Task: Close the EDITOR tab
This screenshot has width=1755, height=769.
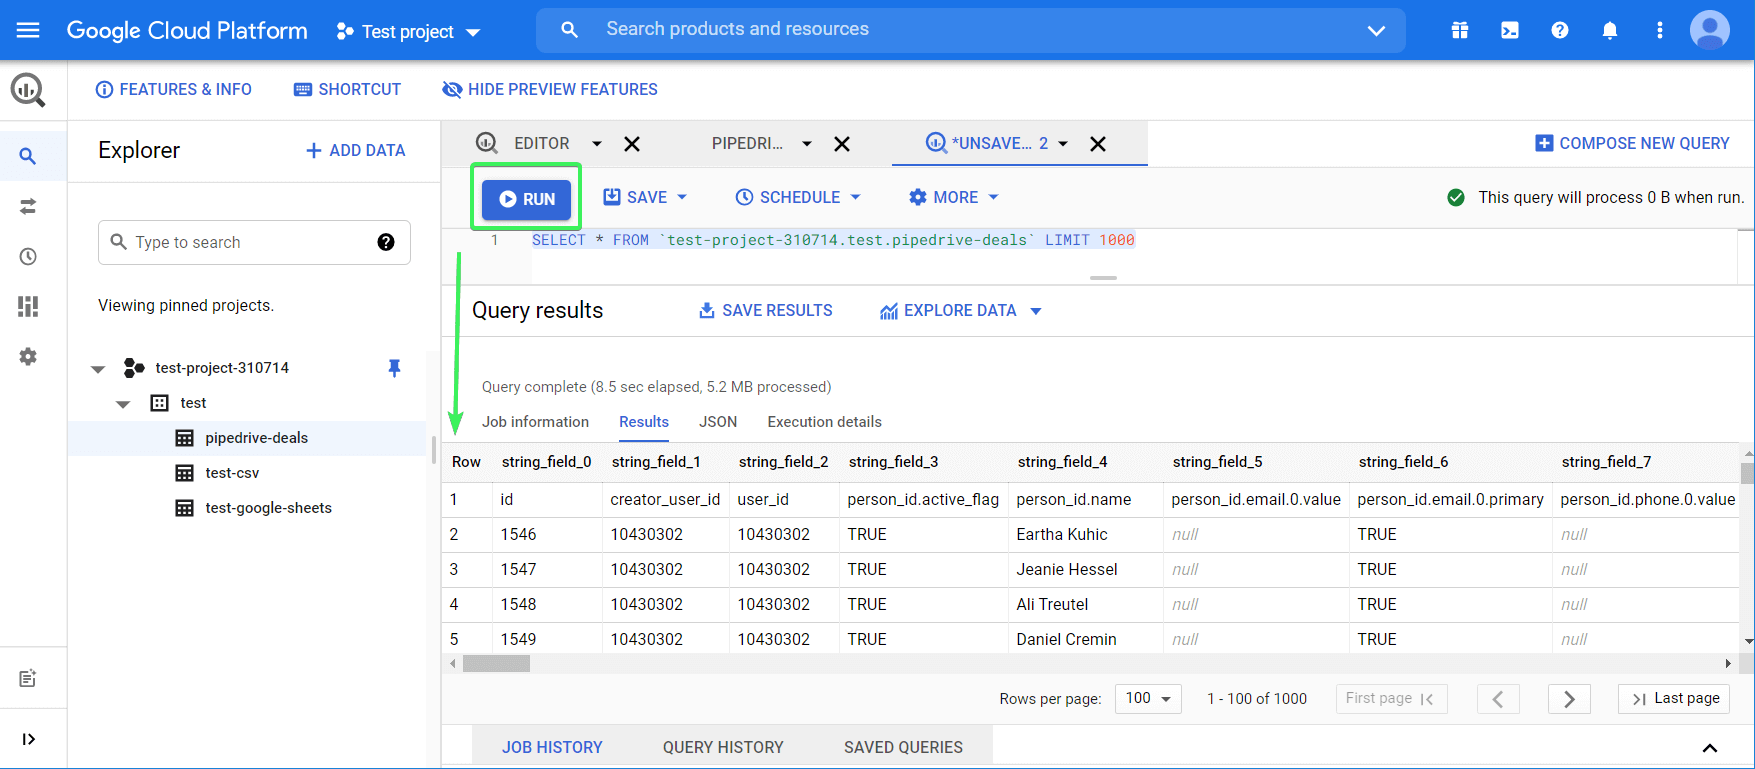Action: click(632, 144)
